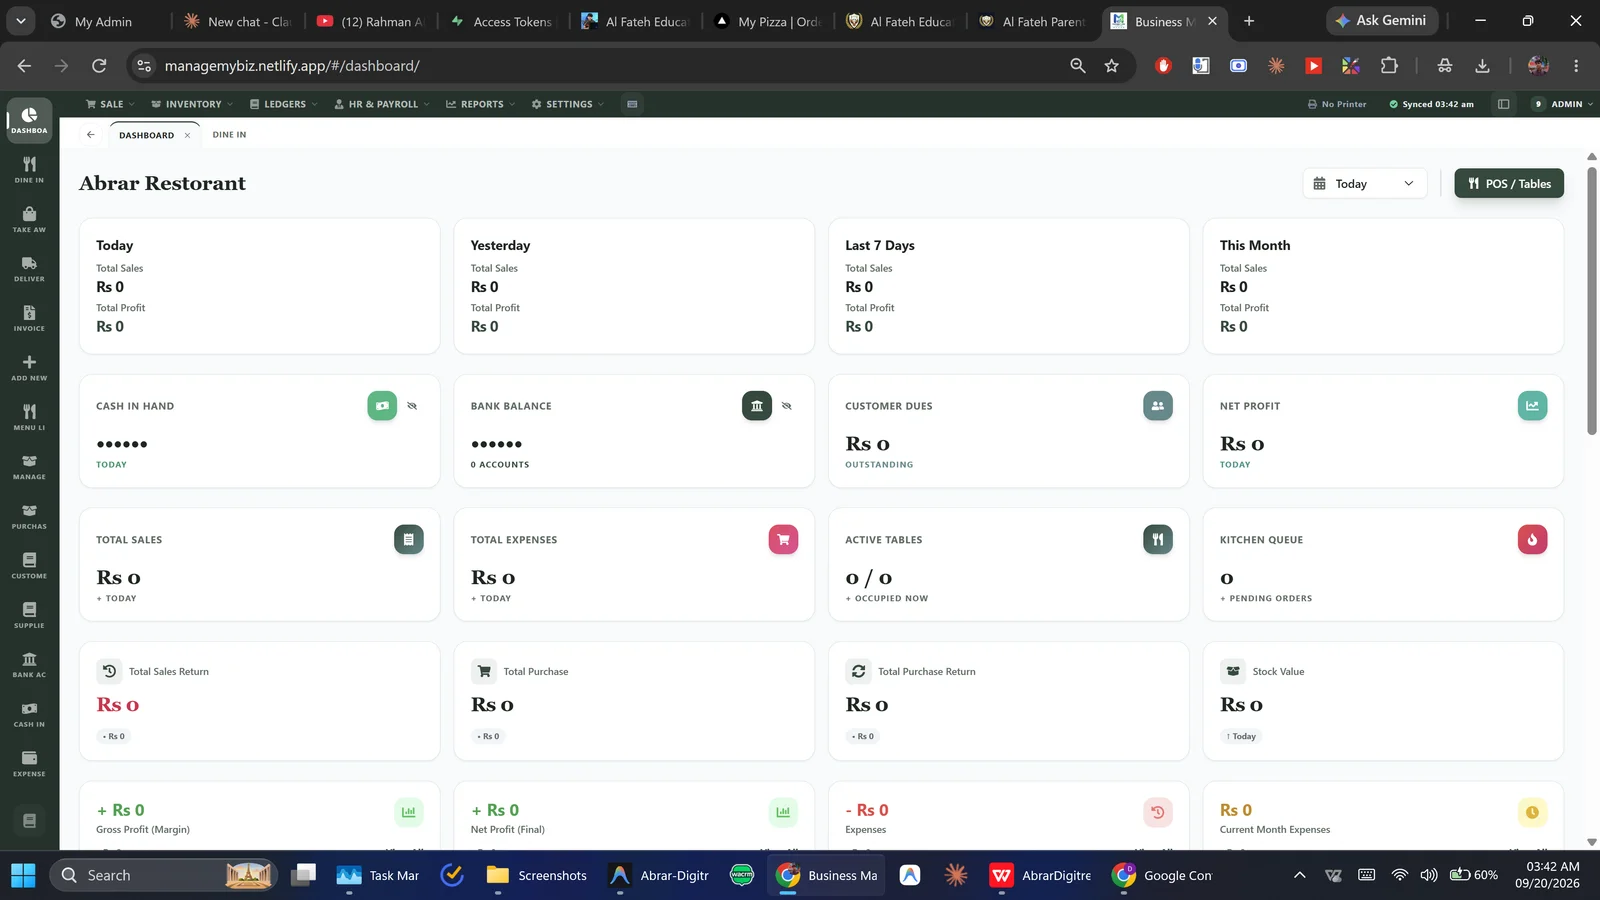Click the Cash In Hand green icon
The width and height of the screenshot is (1600, 900).
382,406
